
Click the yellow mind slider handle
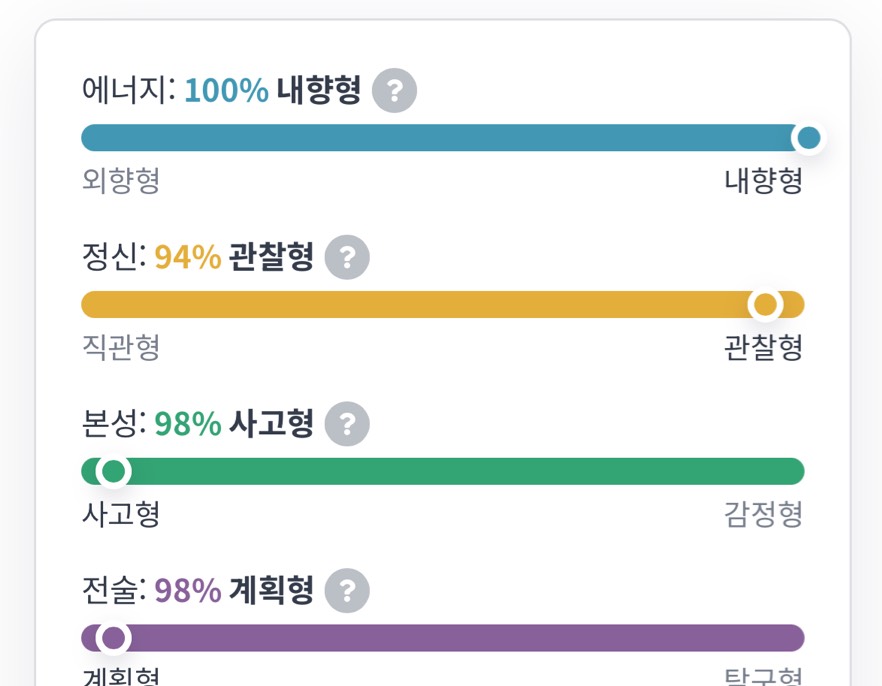click(765, 305)
